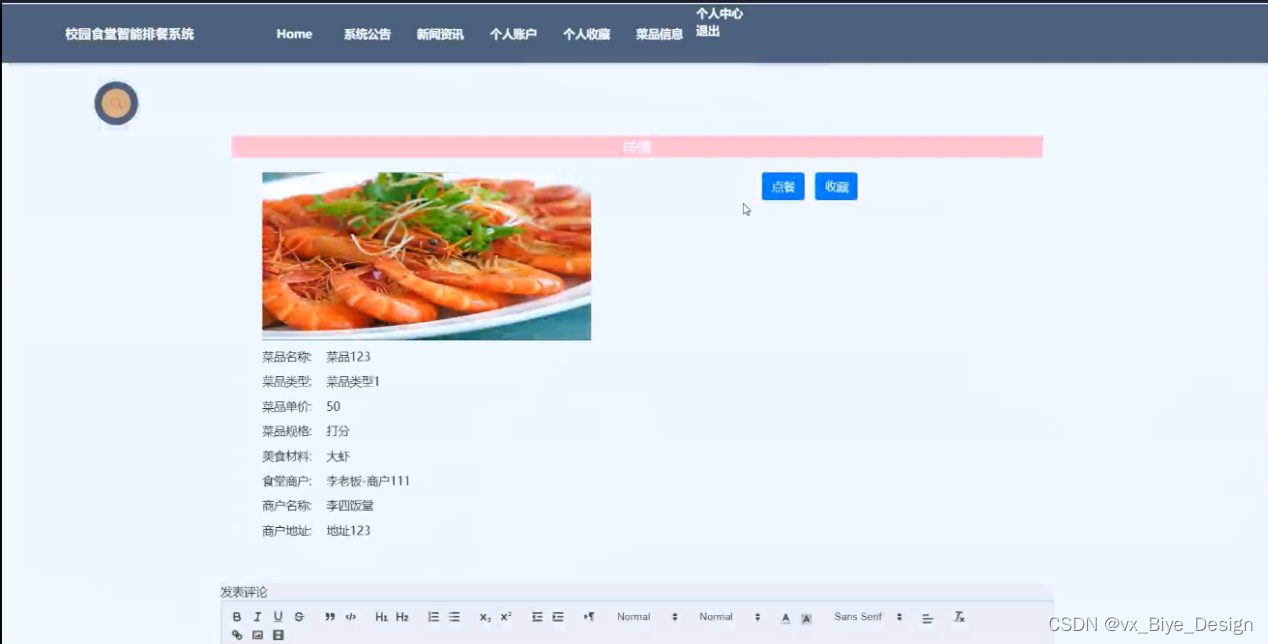This screenshot has height=644, width=1268.
Task: Click the 菜品类型1 value text
Action: pyautogui.click(x=353, y=382)
